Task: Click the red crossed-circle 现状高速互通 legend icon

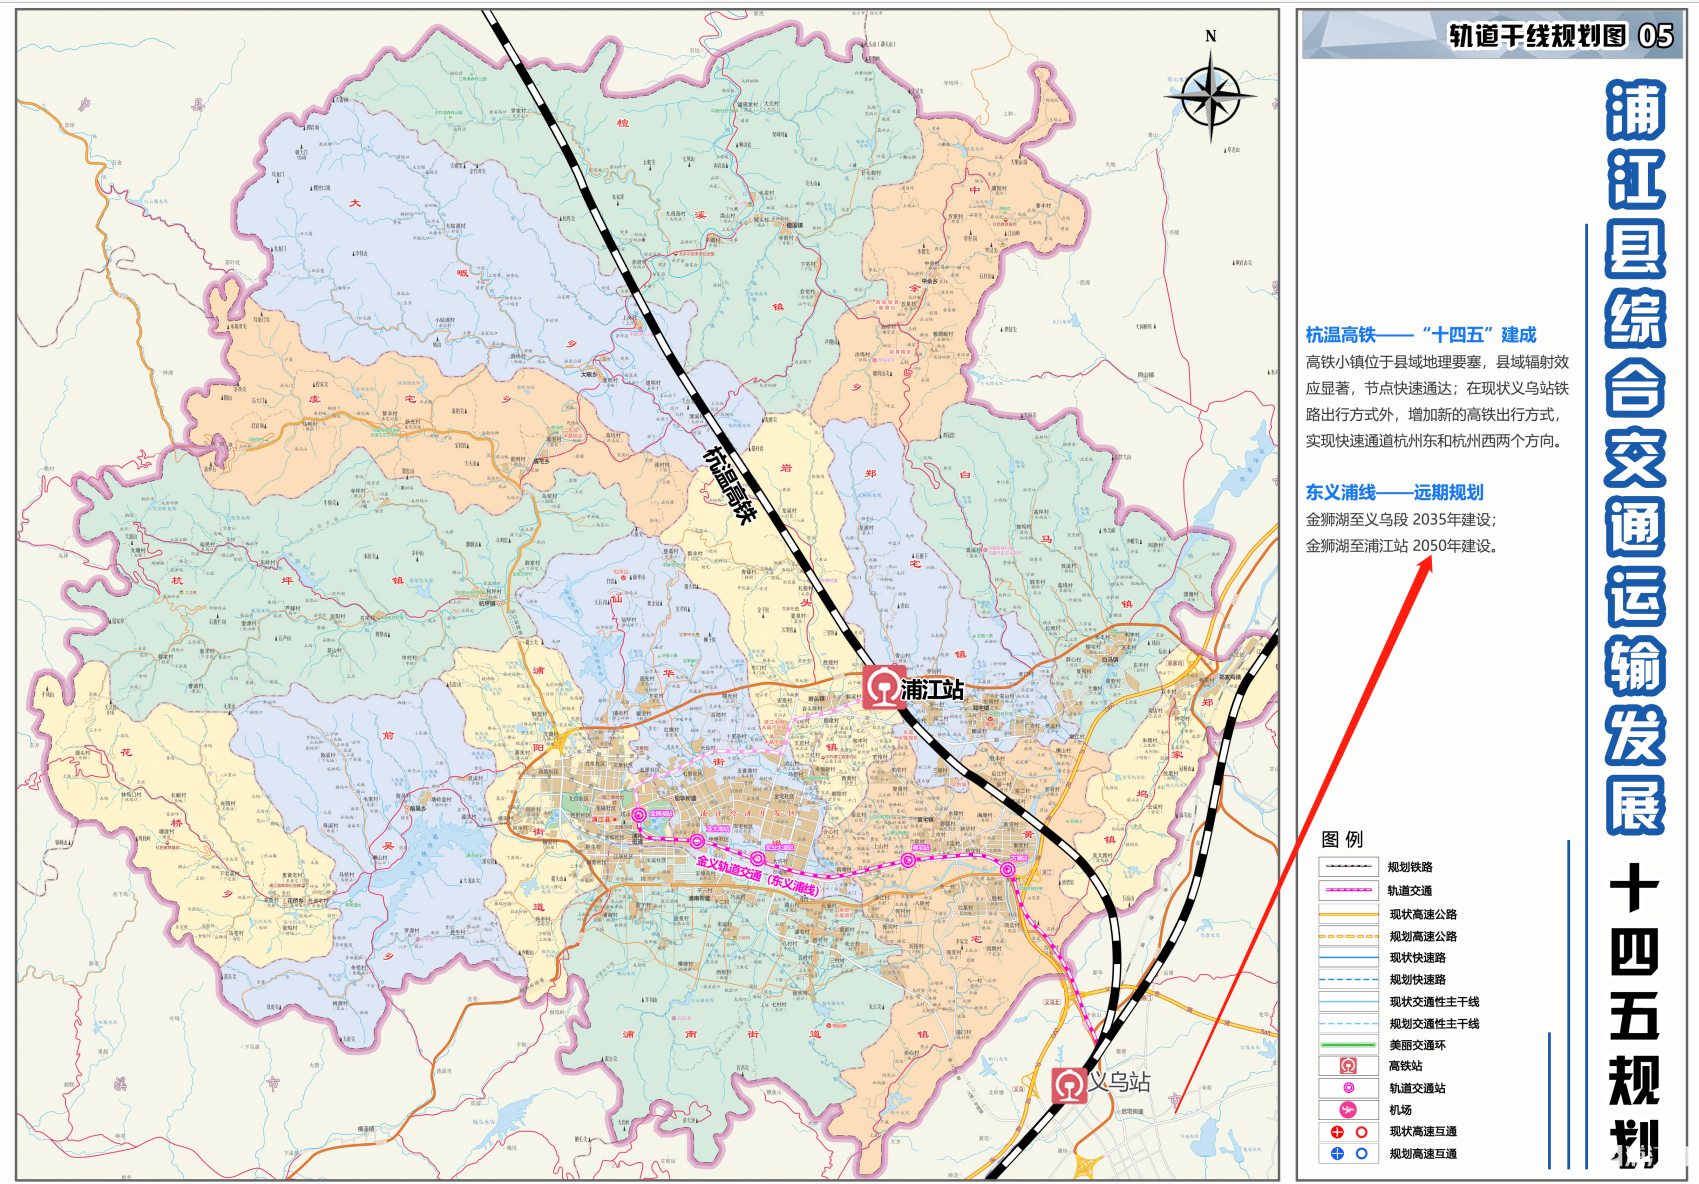Action: point(1337,1132)
